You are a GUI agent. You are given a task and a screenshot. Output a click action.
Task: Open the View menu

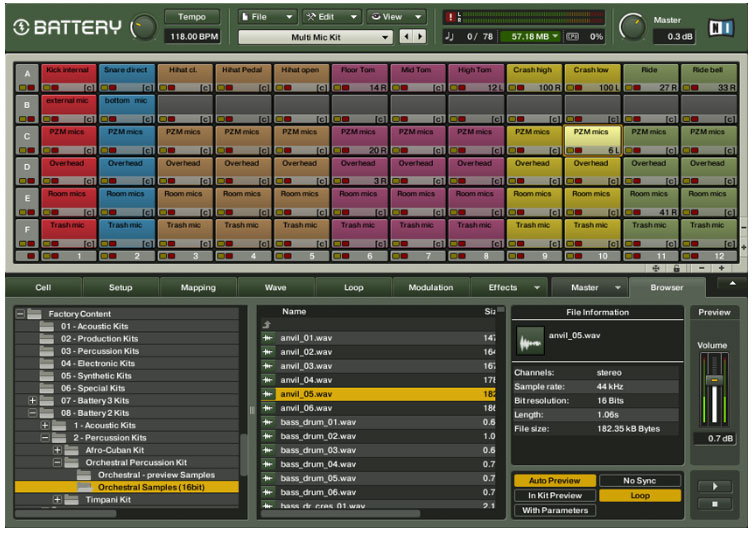pyautogui.click(x=396, y=17)
